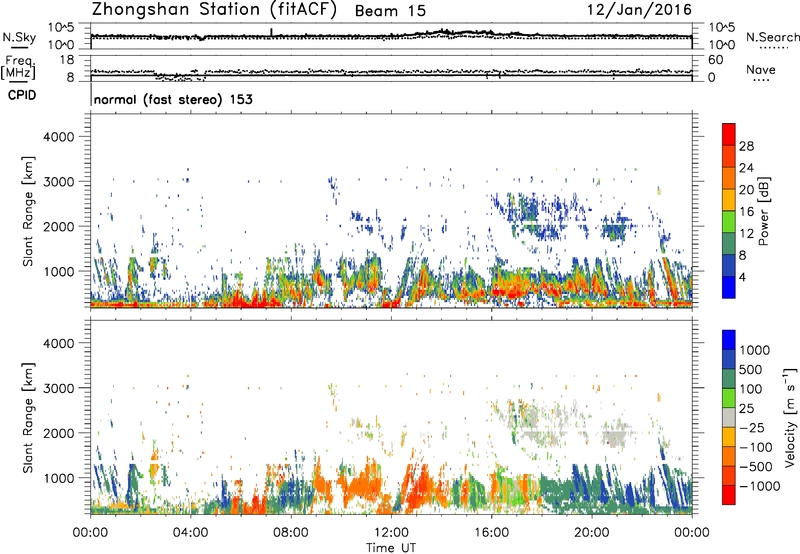This screenshot has width=800, height=554.
Task: Click the 'Freq. [MHz]' axis label
Action: click(x=18, y=68)
